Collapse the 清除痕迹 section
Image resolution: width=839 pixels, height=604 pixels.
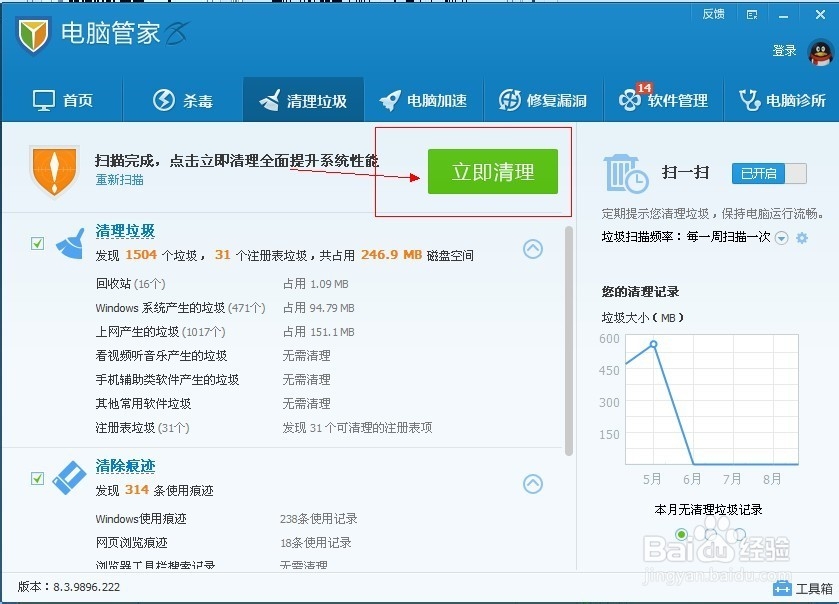tap(535, 483)
